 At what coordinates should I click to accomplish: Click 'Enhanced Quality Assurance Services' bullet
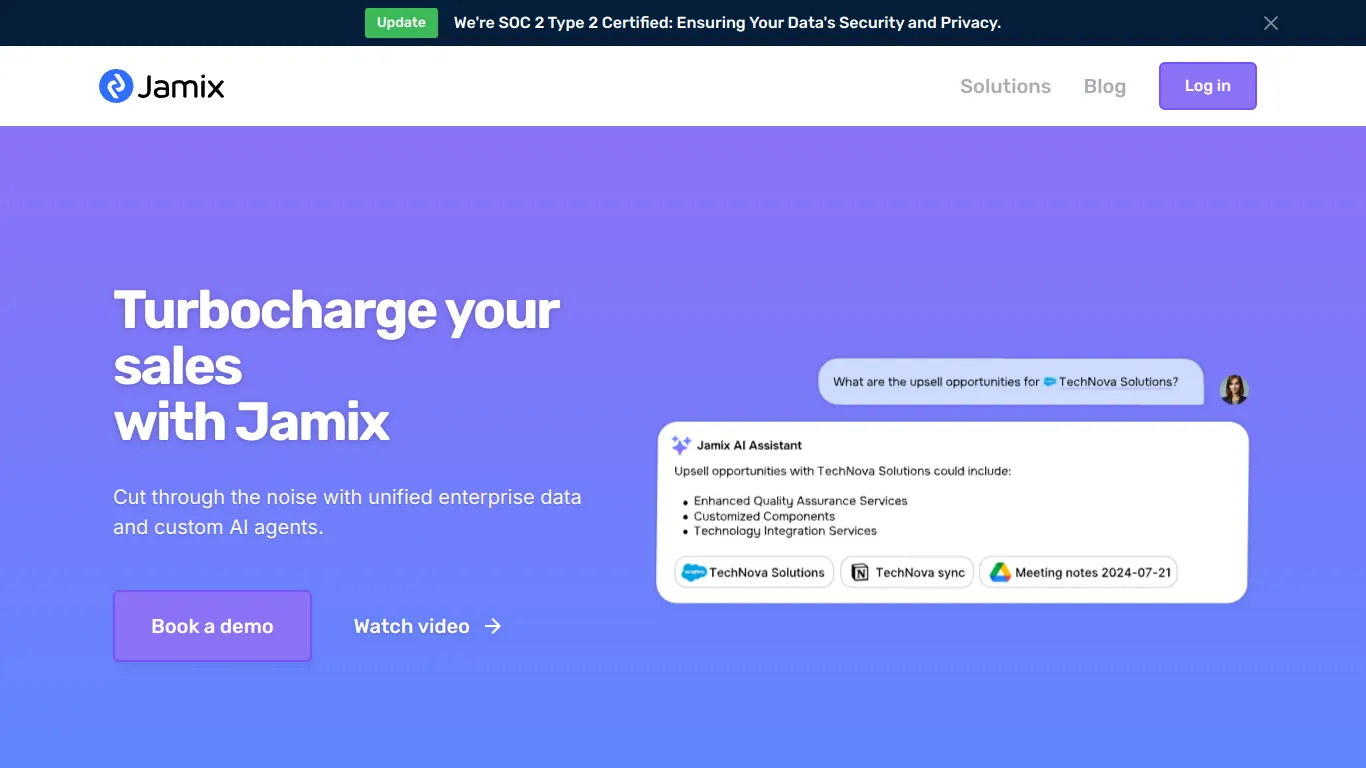[801, 501]
